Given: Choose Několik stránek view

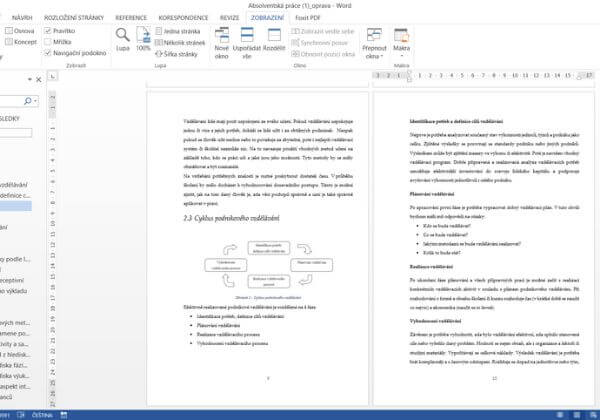Looking at the screenshot, I should [x=180, y=42].
